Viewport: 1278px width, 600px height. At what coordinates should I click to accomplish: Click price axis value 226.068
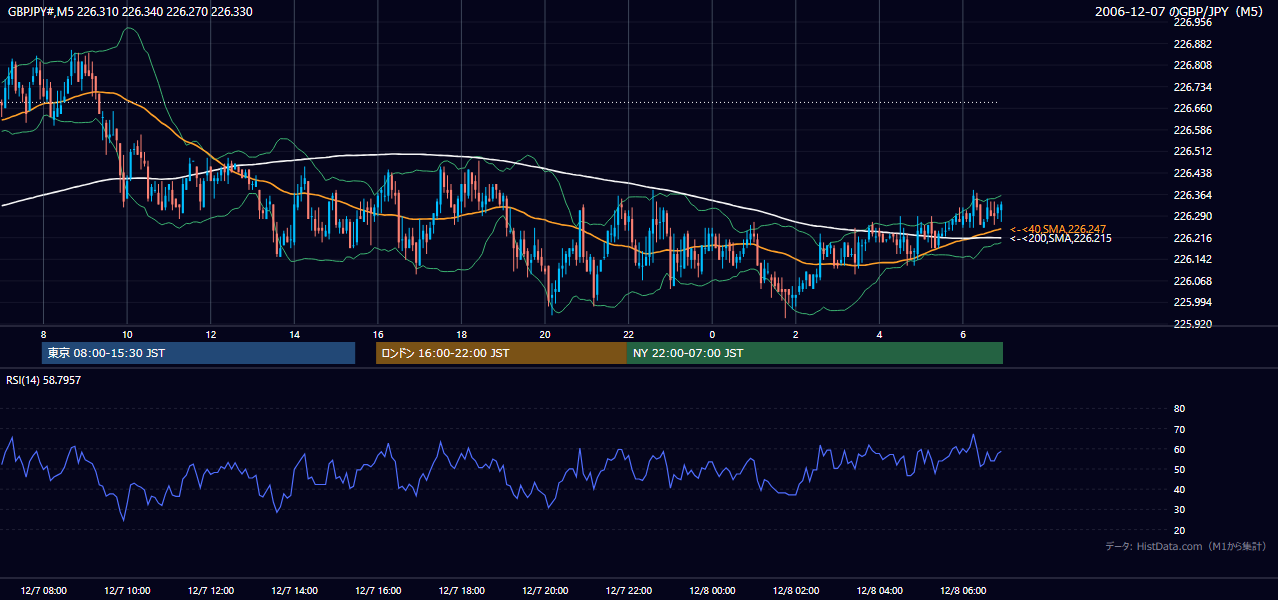pos(1192,280)
